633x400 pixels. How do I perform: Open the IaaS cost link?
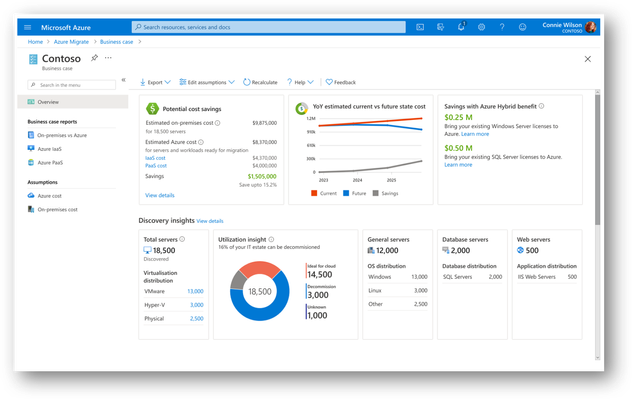(155, 158)
